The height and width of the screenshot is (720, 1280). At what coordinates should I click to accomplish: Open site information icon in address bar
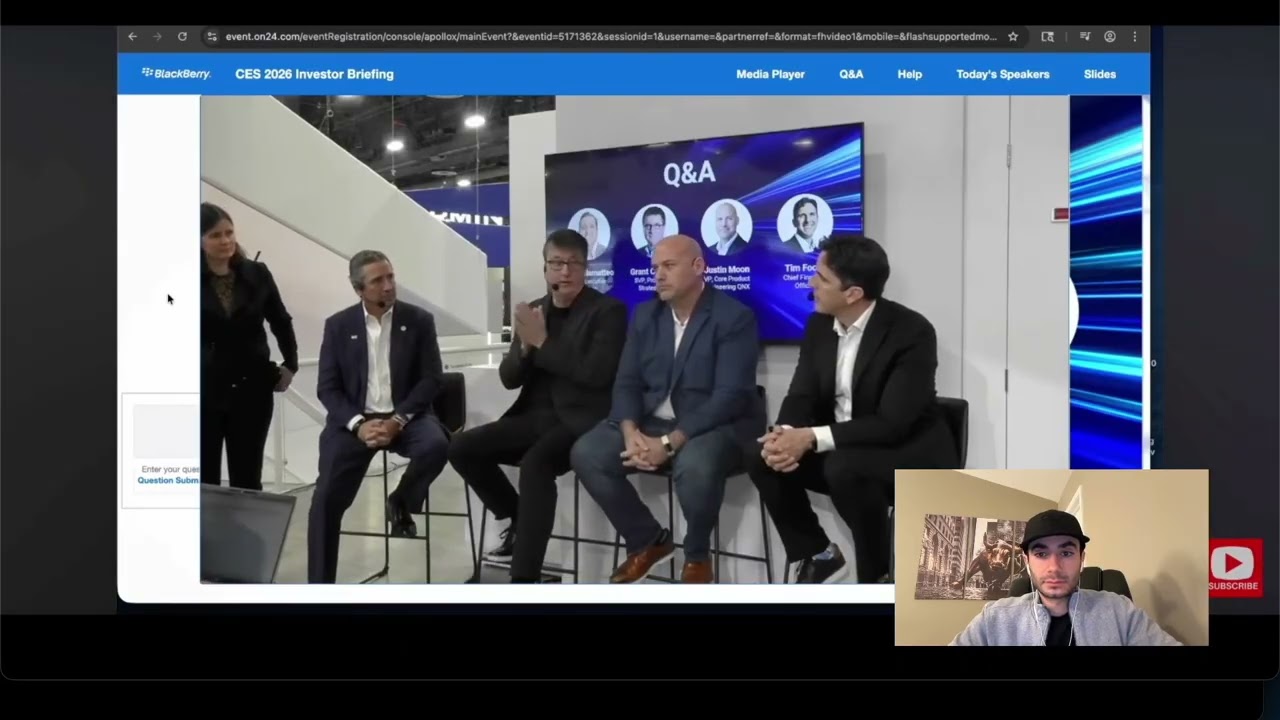(x=211, y=36)
